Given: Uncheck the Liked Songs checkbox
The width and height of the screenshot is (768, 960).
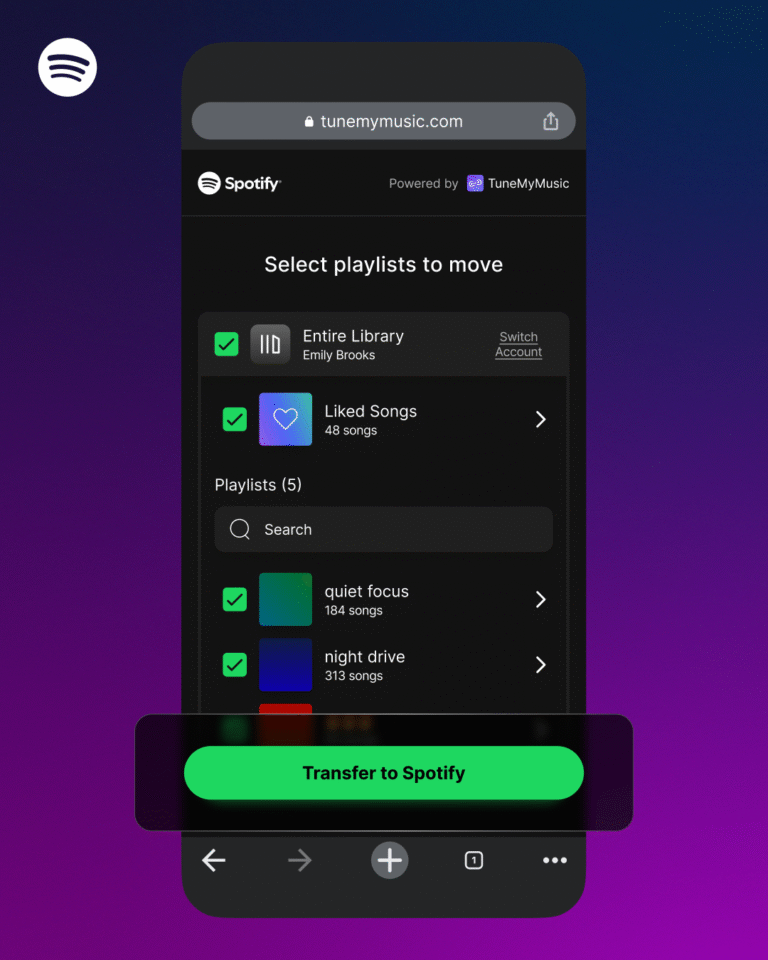Looking at the screenshot, I should click(234, 419).
